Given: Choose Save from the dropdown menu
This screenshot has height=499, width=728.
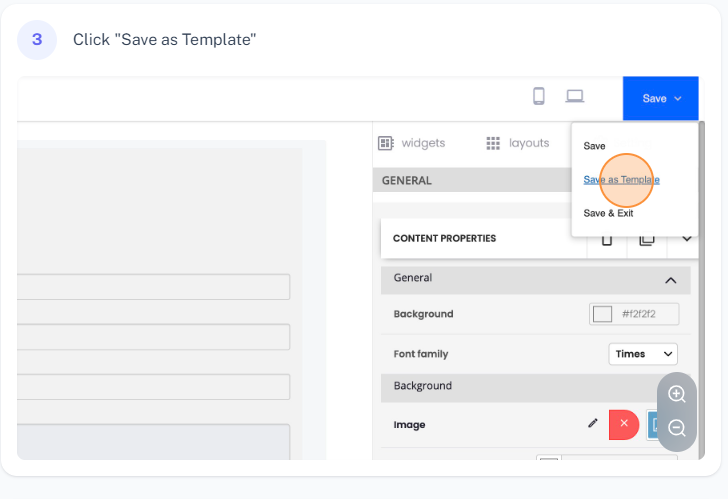Looking at the screenshot, I should click(595, 146).
